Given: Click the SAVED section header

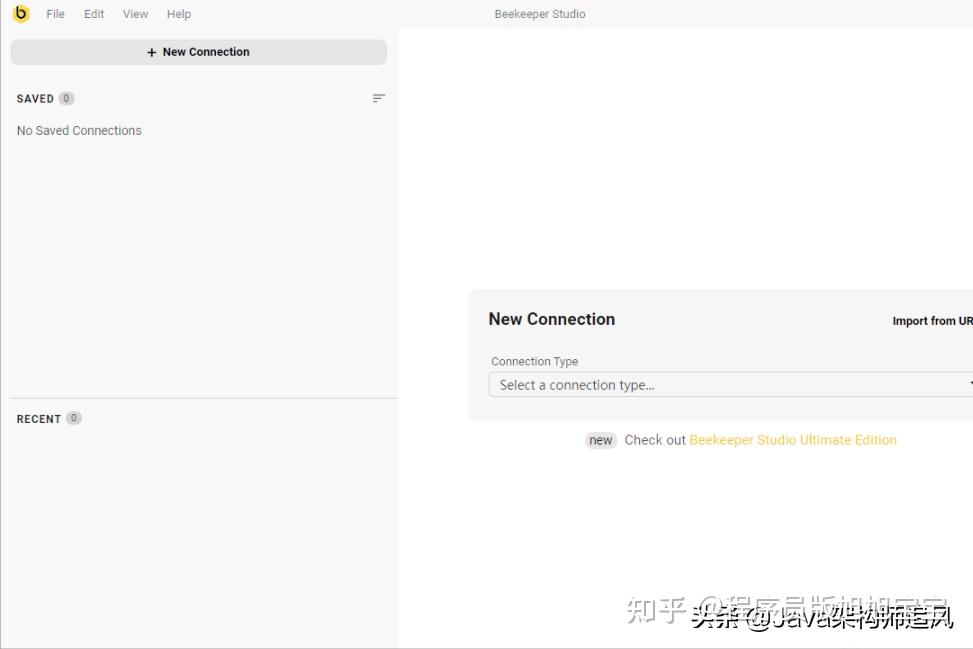Looking at the screenshot, I should pos(35,99).
